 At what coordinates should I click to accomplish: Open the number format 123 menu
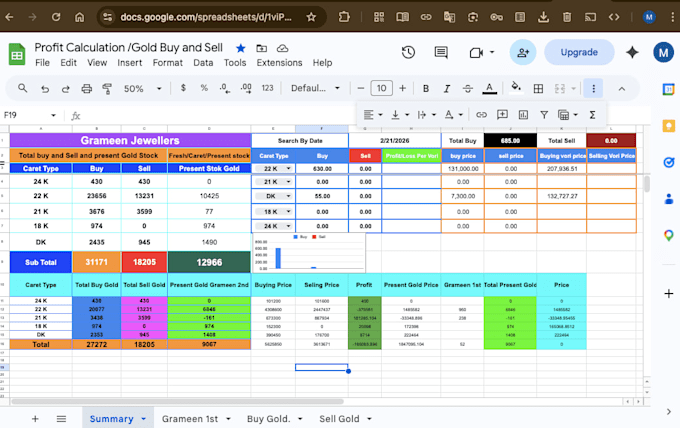point(267,88)
